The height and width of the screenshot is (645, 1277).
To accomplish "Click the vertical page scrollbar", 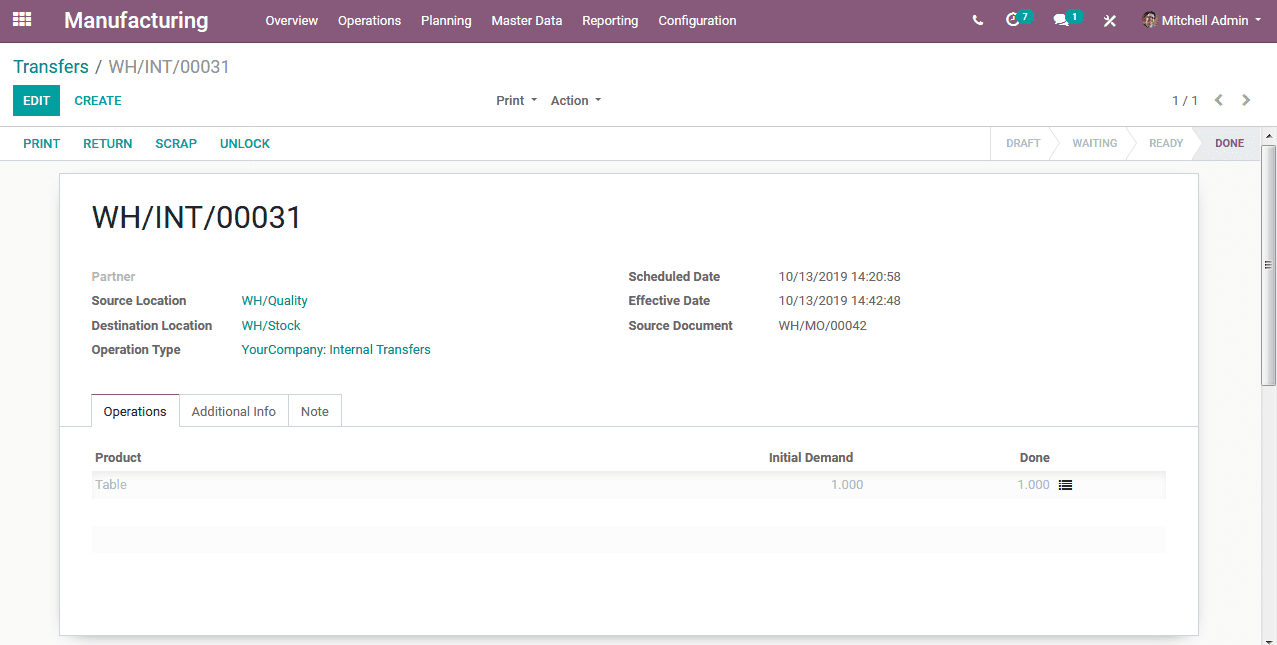I will click(x=1268, y=265).
